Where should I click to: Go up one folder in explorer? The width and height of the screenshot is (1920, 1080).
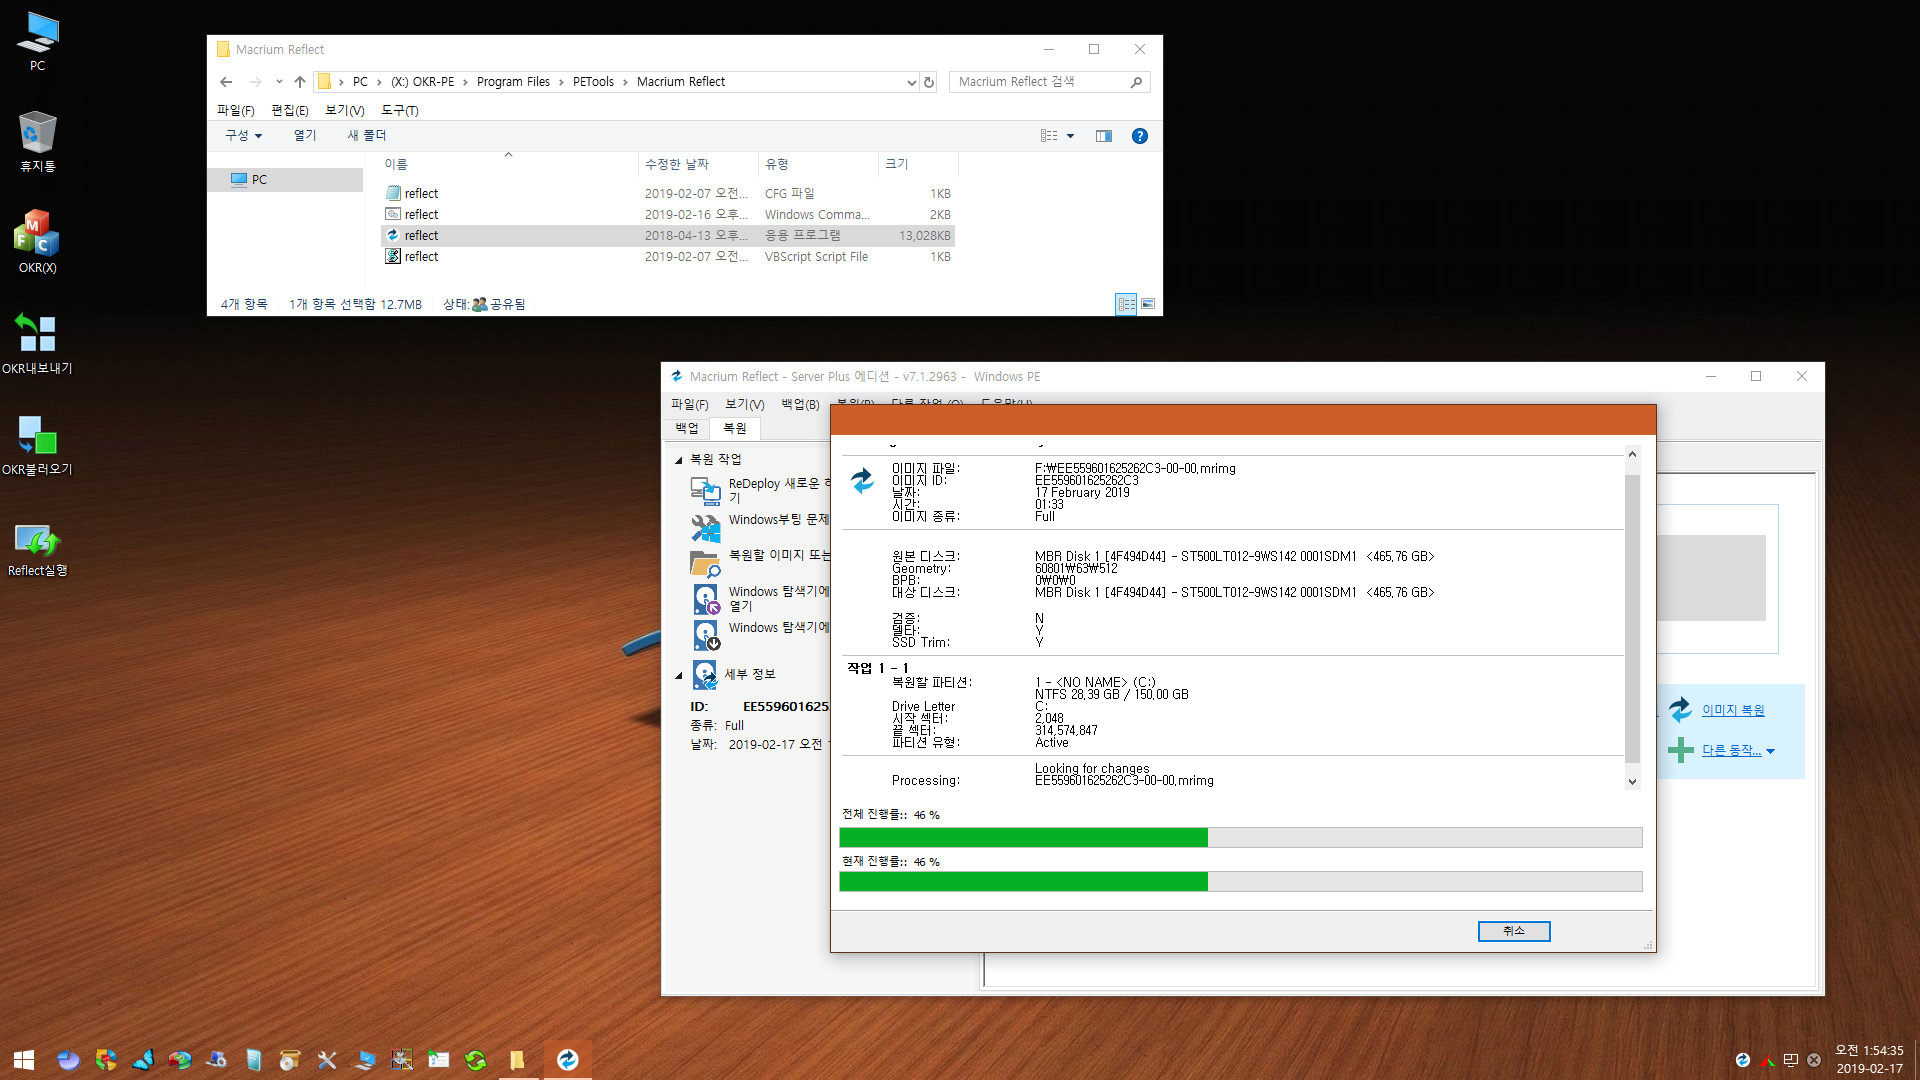tap(300, 82)
